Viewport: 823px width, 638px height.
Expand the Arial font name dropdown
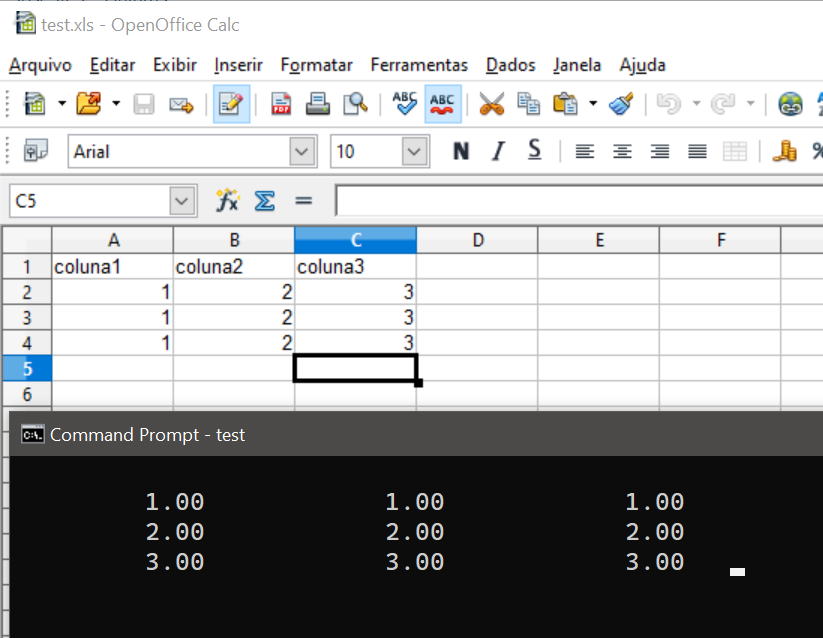(x=302, y=152)
